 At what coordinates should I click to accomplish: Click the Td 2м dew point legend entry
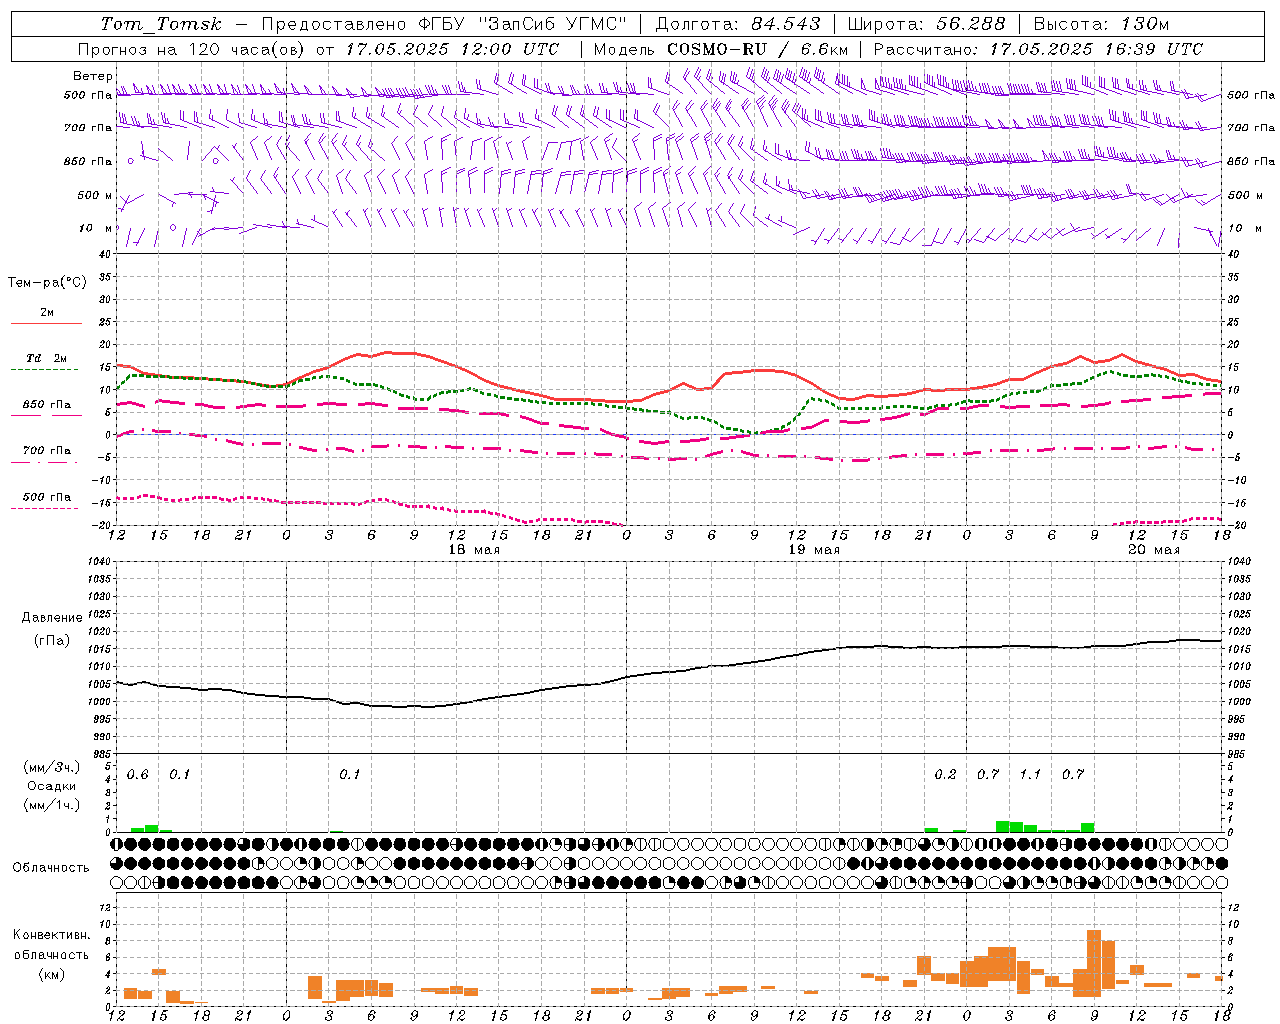[46, 358]
